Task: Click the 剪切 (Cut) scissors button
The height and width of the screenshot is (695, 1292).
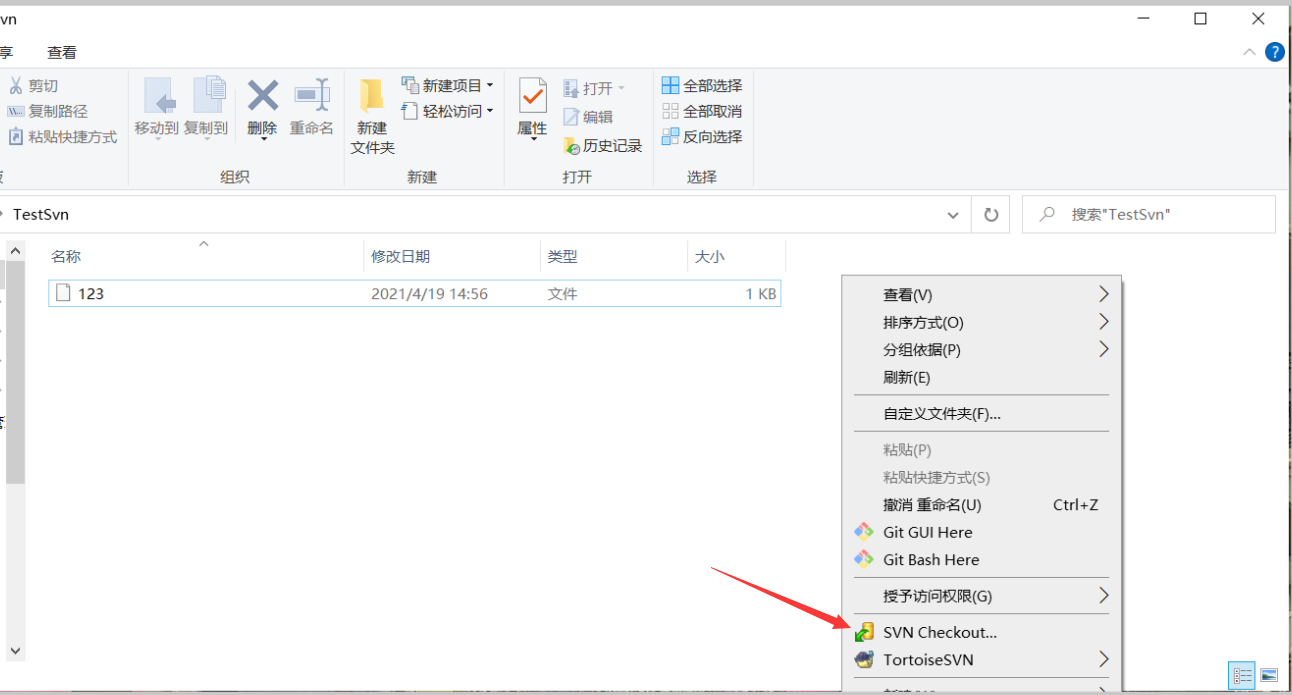Action: click(33, 86)
